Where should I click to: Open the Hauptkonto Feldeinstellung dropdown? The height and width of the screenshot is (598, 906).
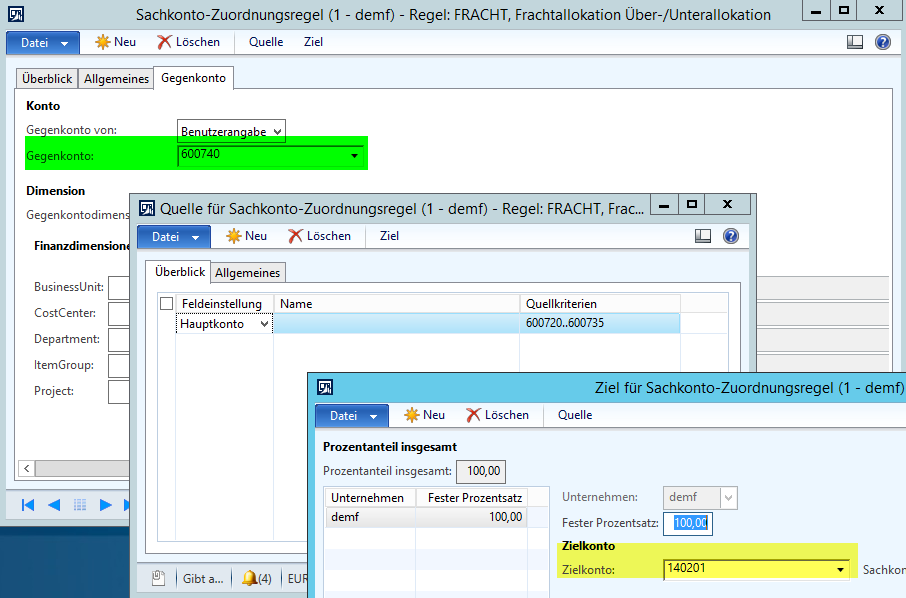tap(264, 324)
